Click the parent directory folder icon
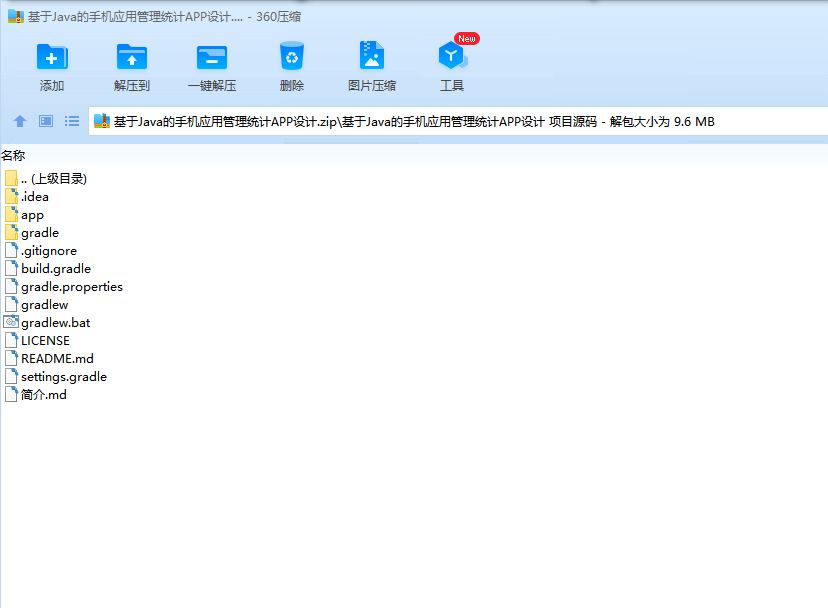 pos(11,178)
